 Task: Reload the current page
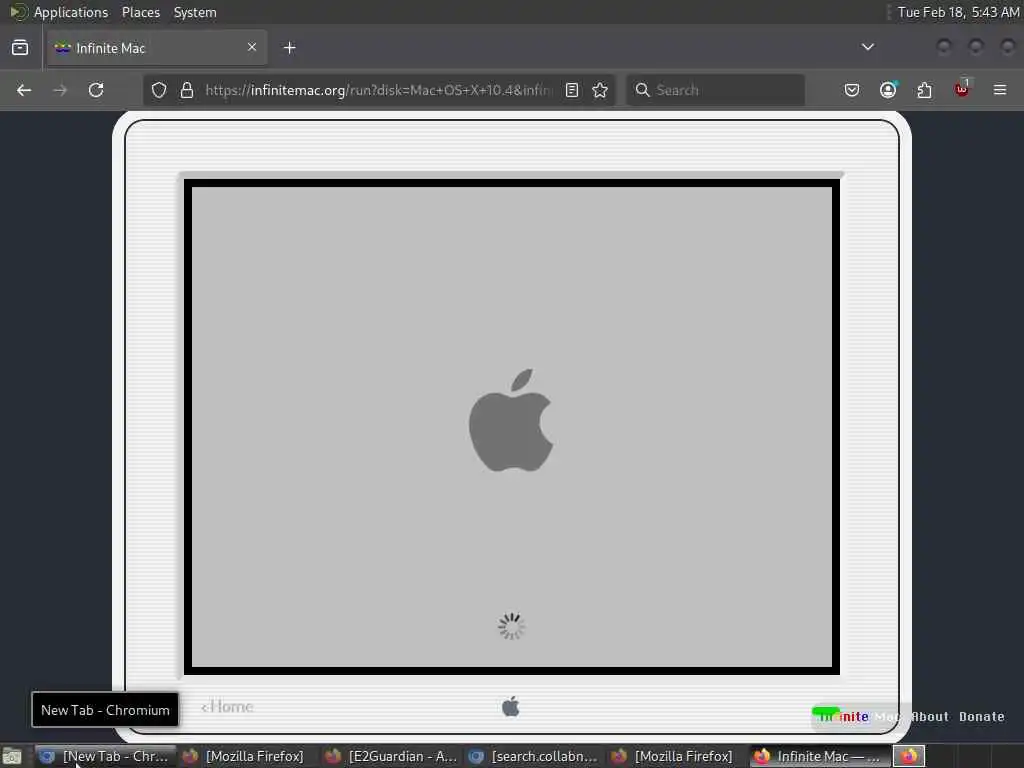click(x=96, y=90)
